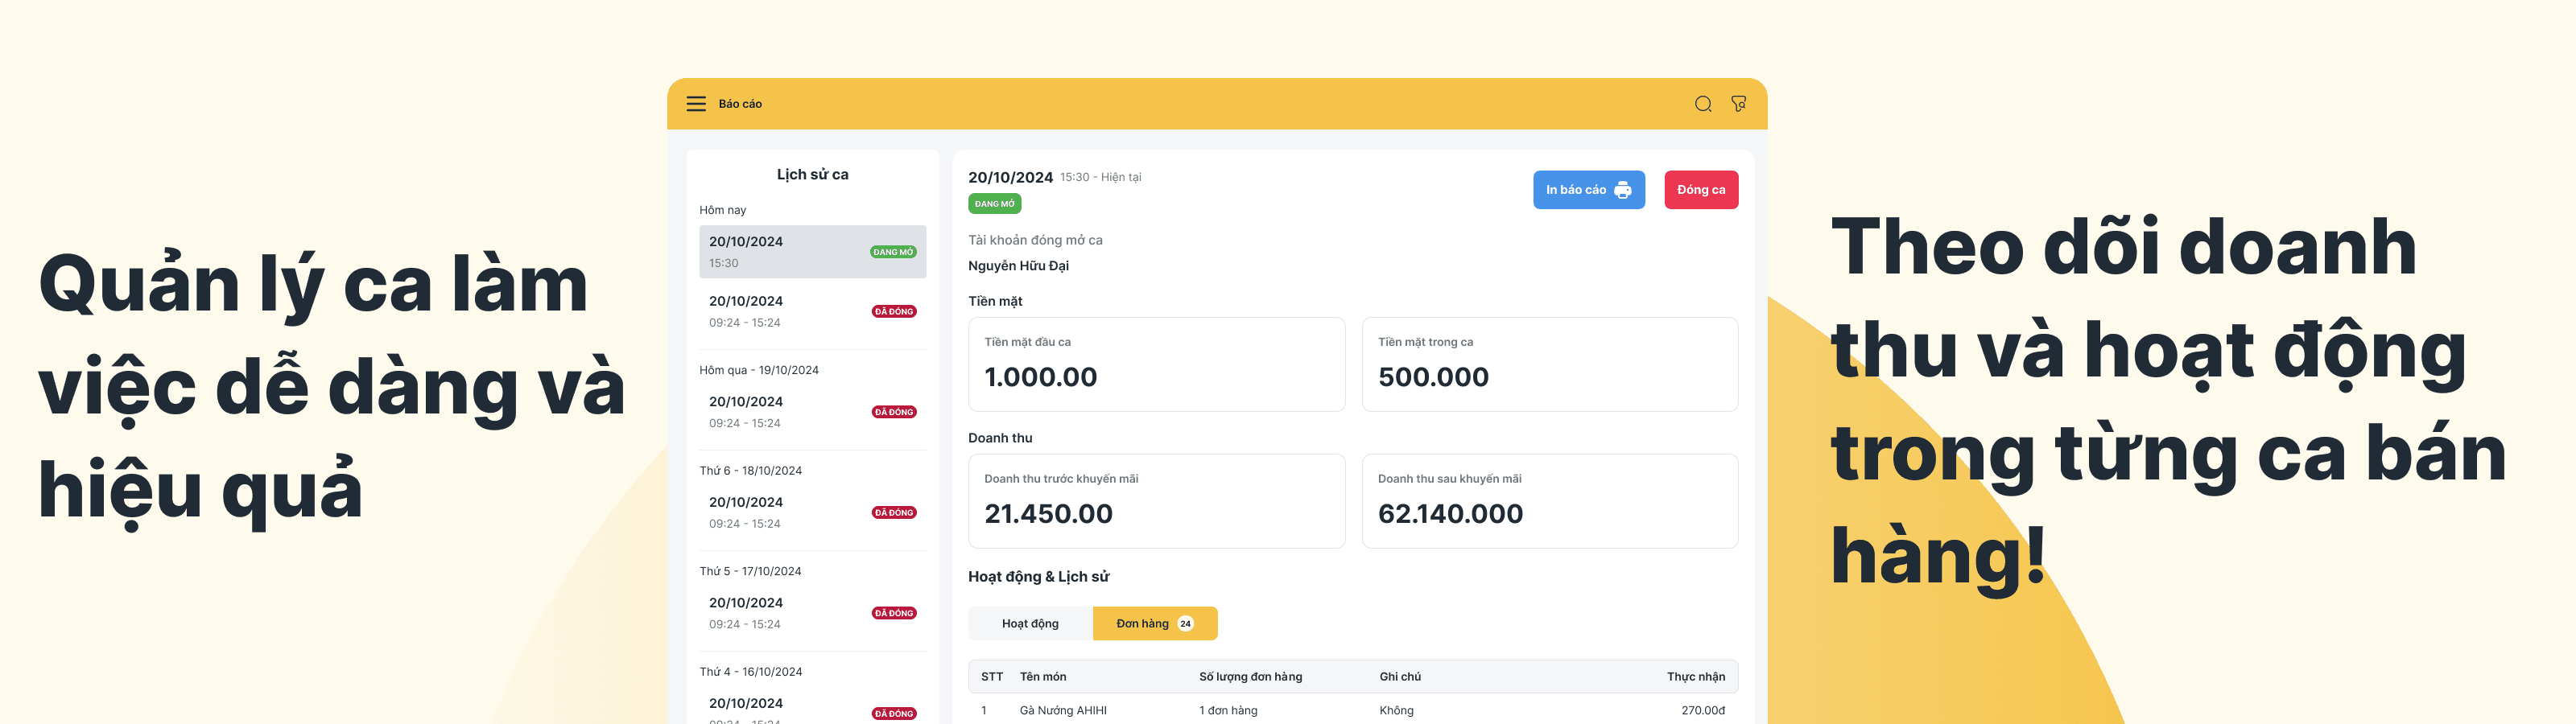
Task: Click the red Đóng ca button
Action: (1701, 190)
